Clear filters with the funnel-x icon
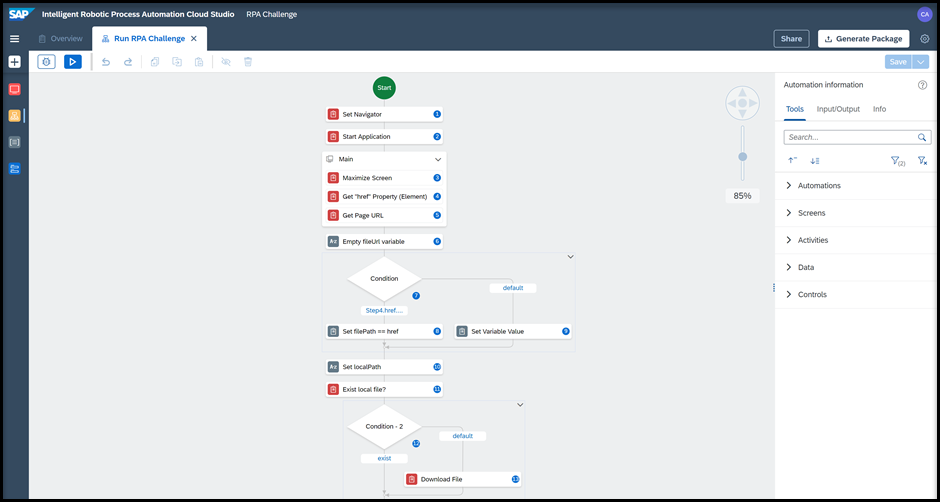940x502 pixels. (923, 161)
